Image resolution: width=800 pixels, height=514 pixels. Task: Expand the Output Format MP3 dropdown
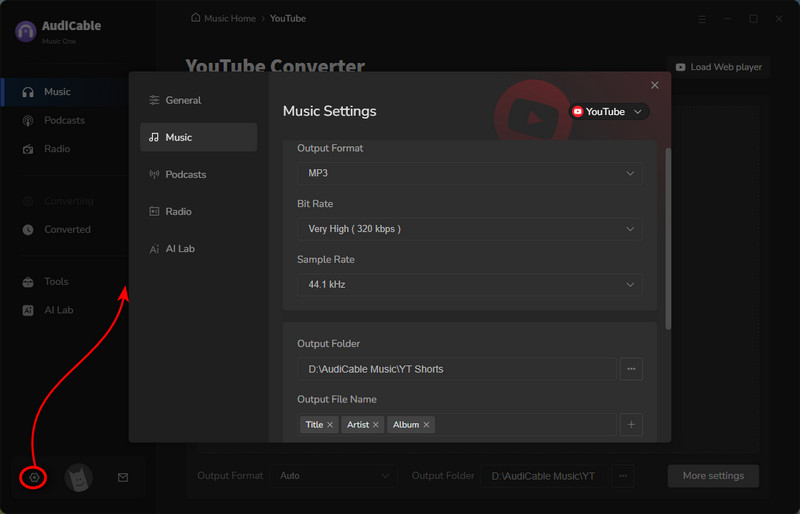[469, 174]
